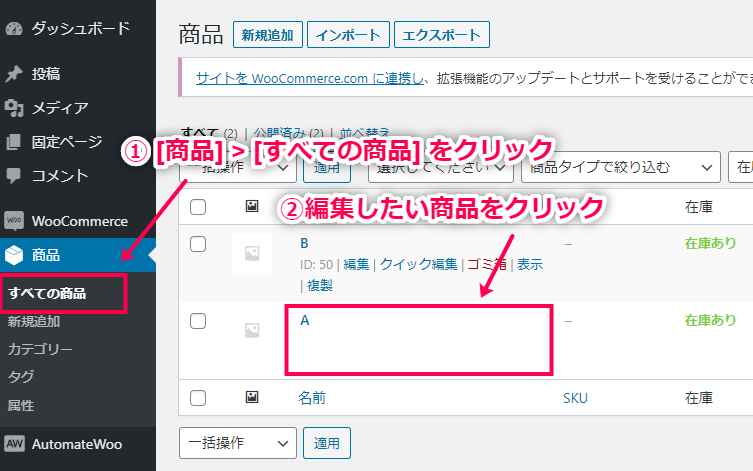Tick the checkbox for product B
The width and height of the screenshot is (753, 471).
tap(198, 244)
